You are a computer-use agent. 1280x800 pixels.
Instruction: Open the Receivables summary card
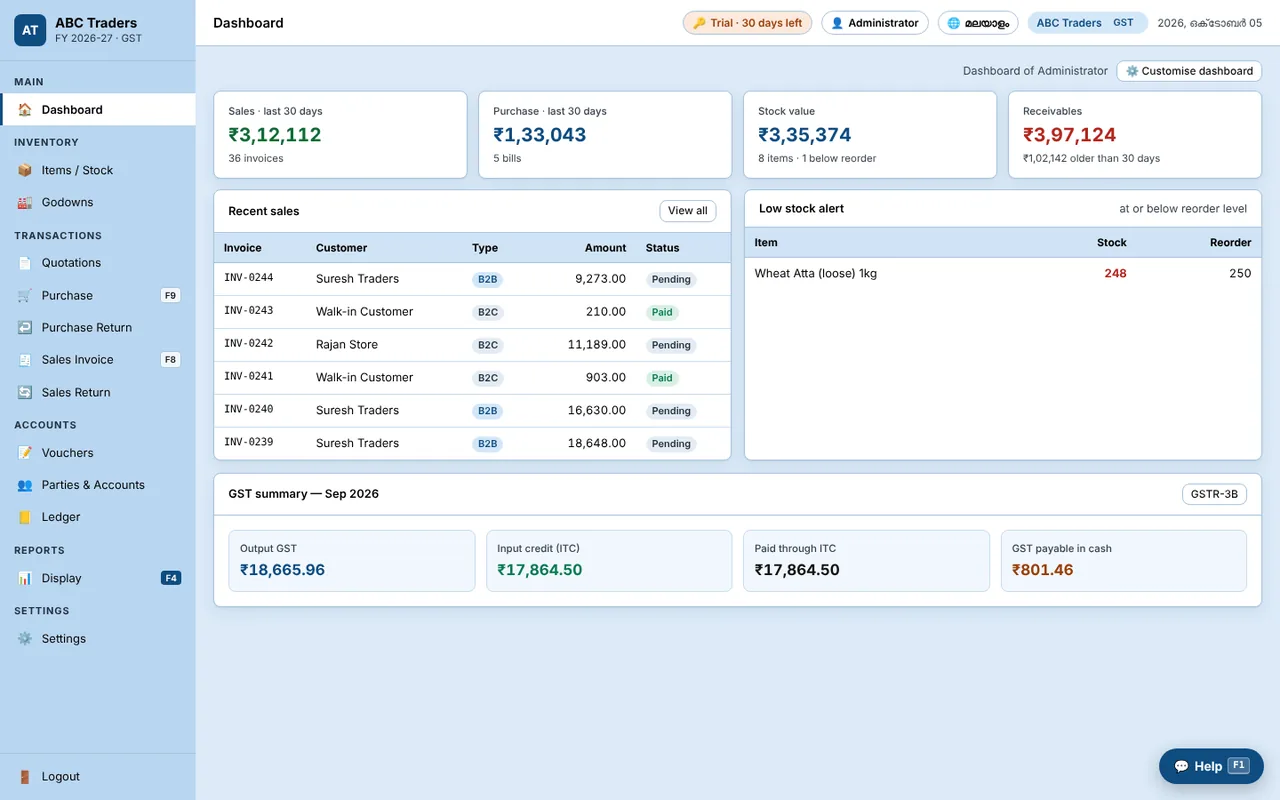click(1135, 135)
